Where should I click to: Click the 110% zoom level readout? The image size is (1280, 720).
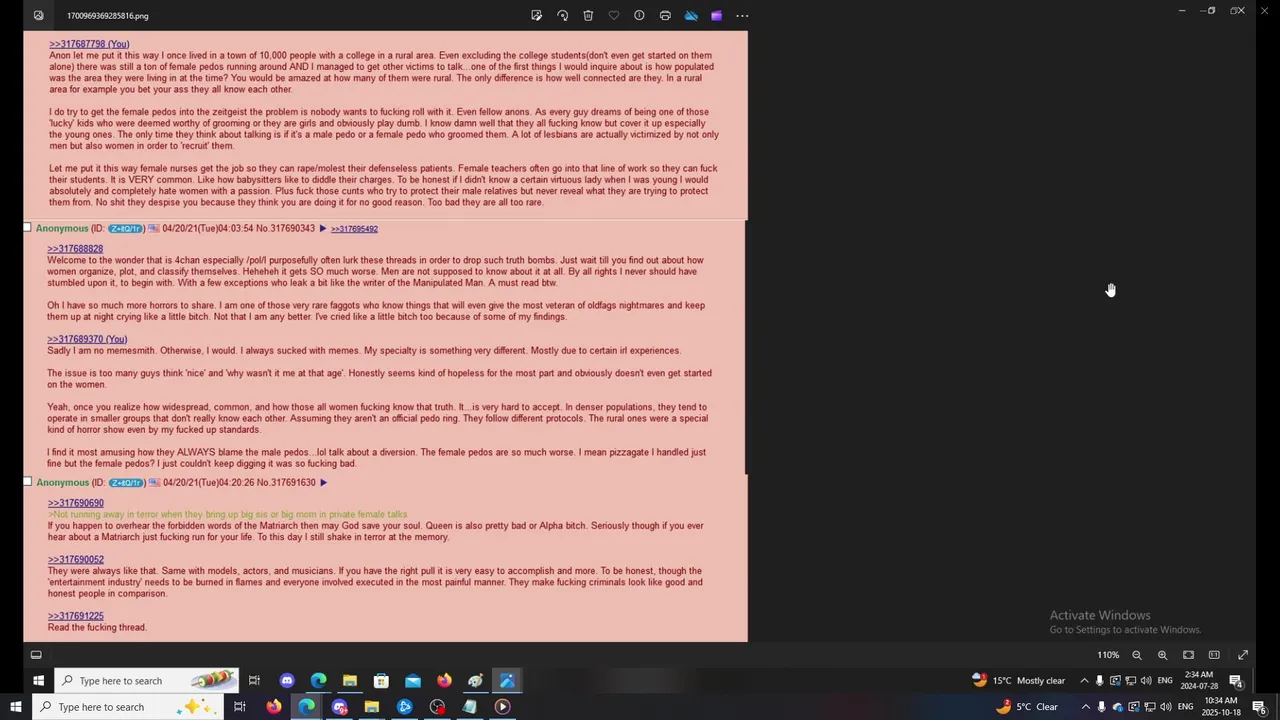tap(1108, 655)
